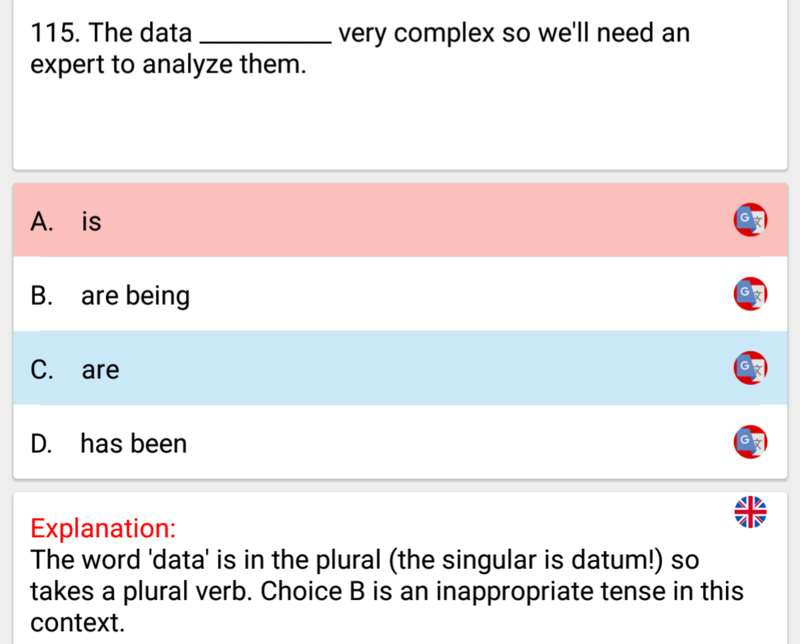This screenshot has height=644, width=800.
Task: Click the UK flag language icon
Action: point(751,512)
